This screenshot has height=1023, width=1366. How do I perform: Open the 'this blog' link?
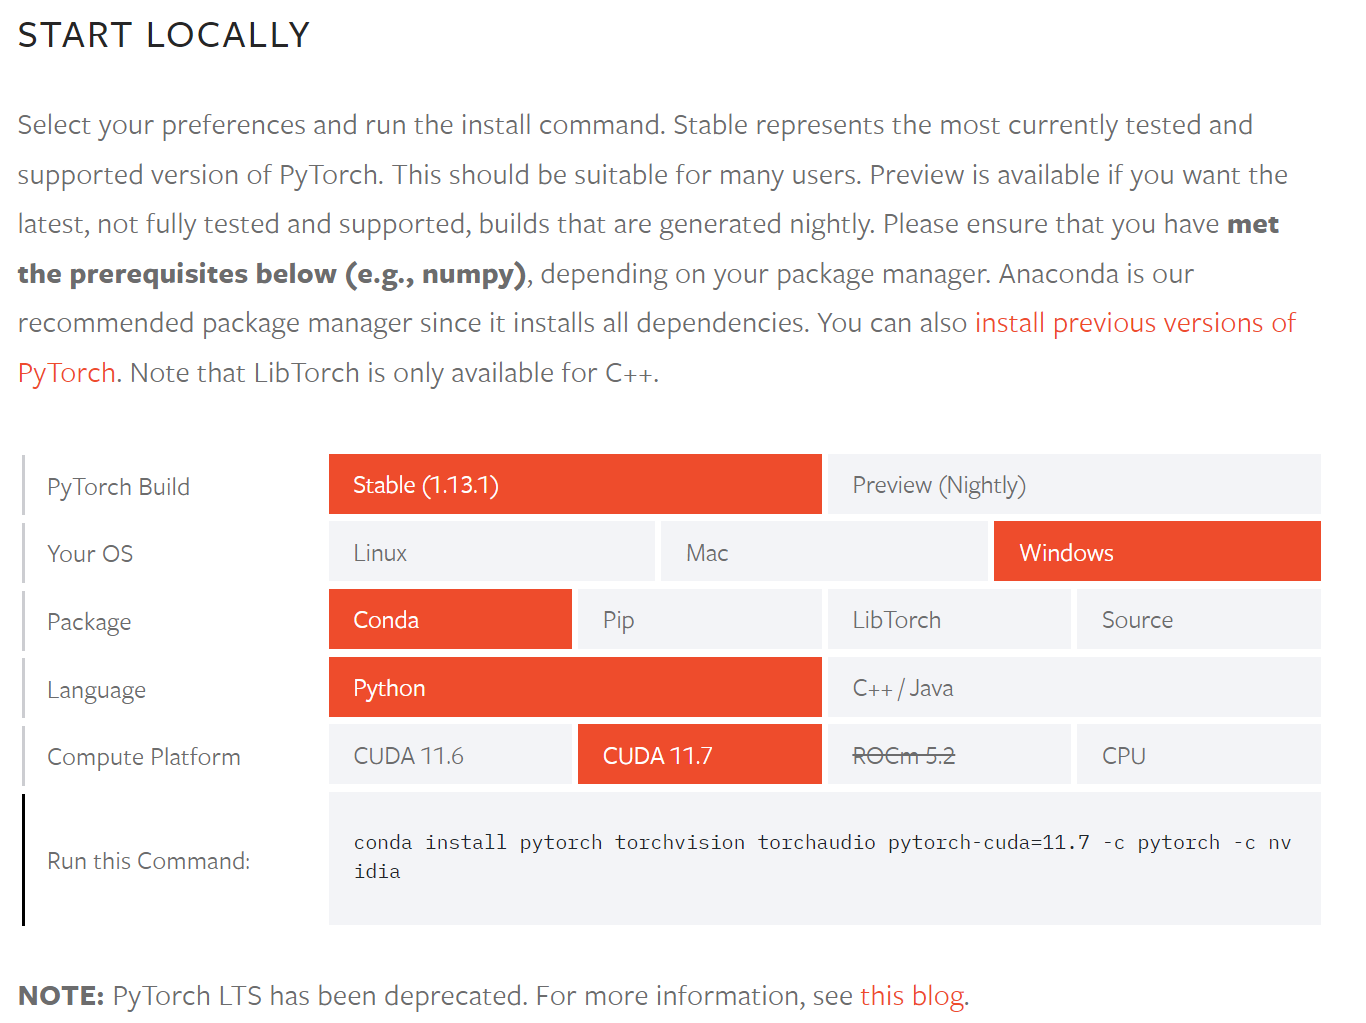point(912,996)
